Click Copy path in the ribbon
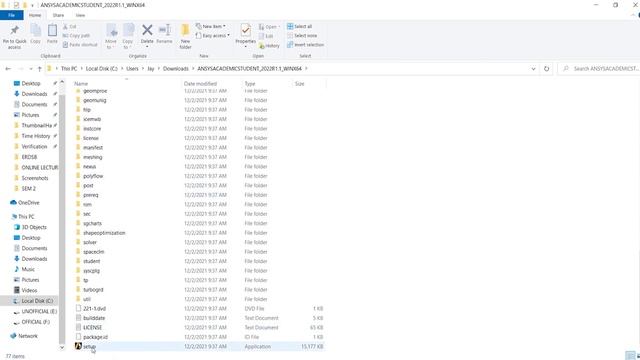The width and height of the screenshot is (640, 360). point(76,36)
